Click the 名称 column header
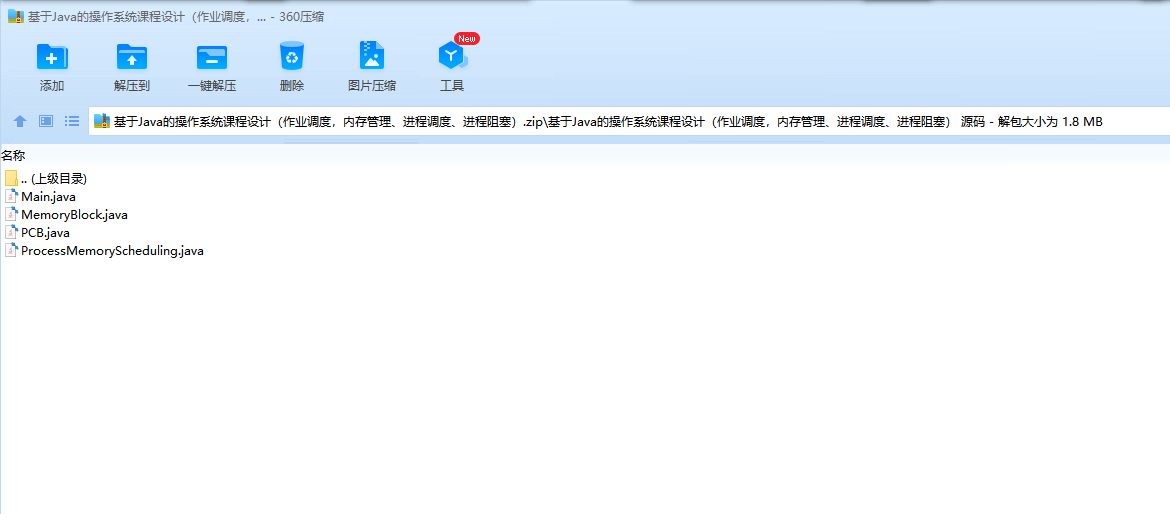This screenshot has width=1170, height=514. click(13, 155)
